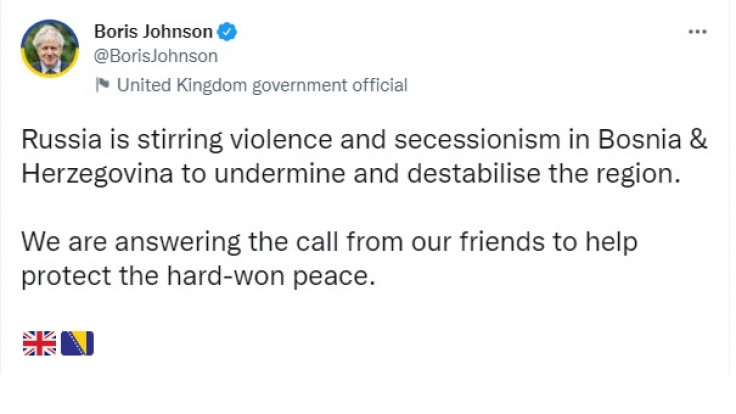Click the word 'secessionism' in the tweet
This screenshot has height=414, width=736.
click(x=477, y=139)
